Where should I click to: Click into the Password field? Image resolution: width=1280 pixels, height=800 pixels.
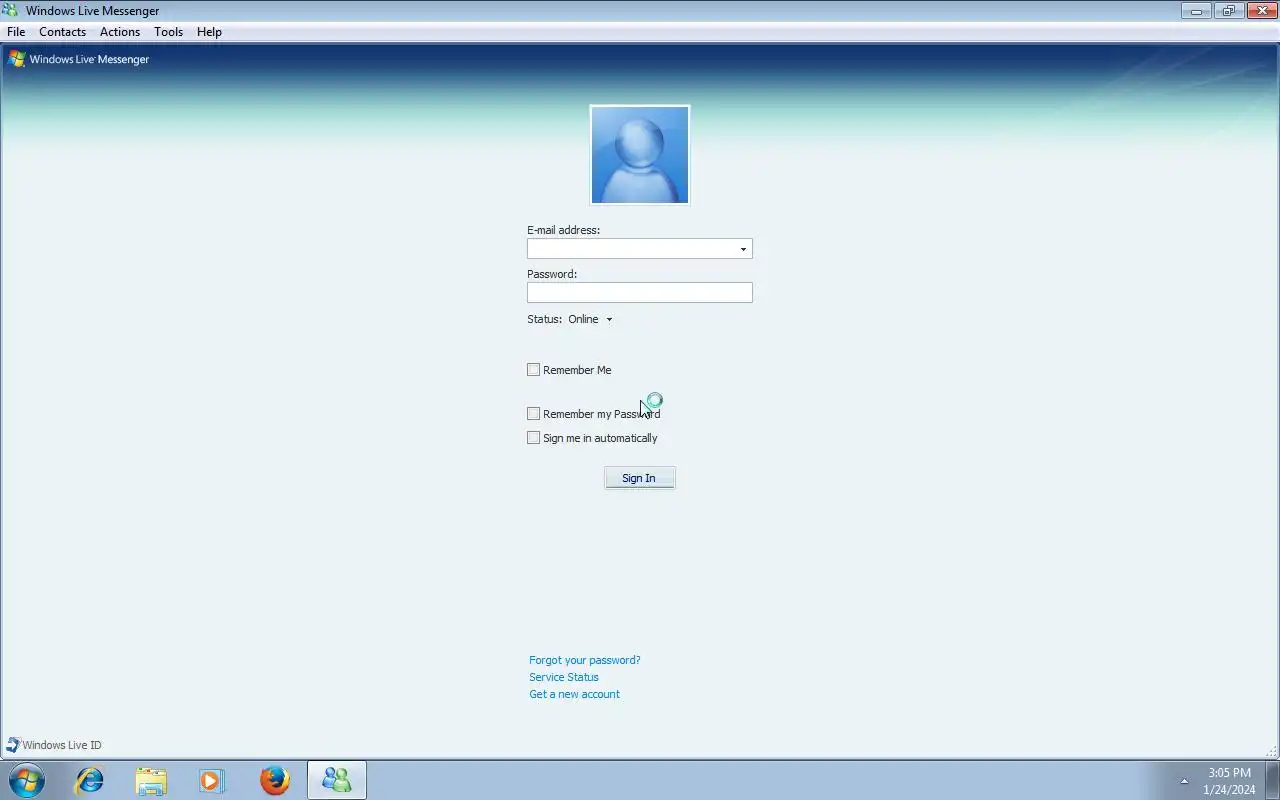click(640, 292)
